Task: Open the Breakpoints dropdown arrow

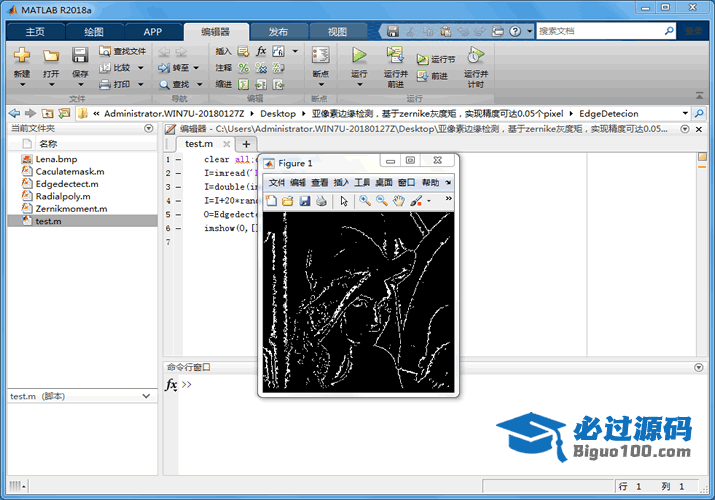Action: pyautogui.click(x=321, y=84)
